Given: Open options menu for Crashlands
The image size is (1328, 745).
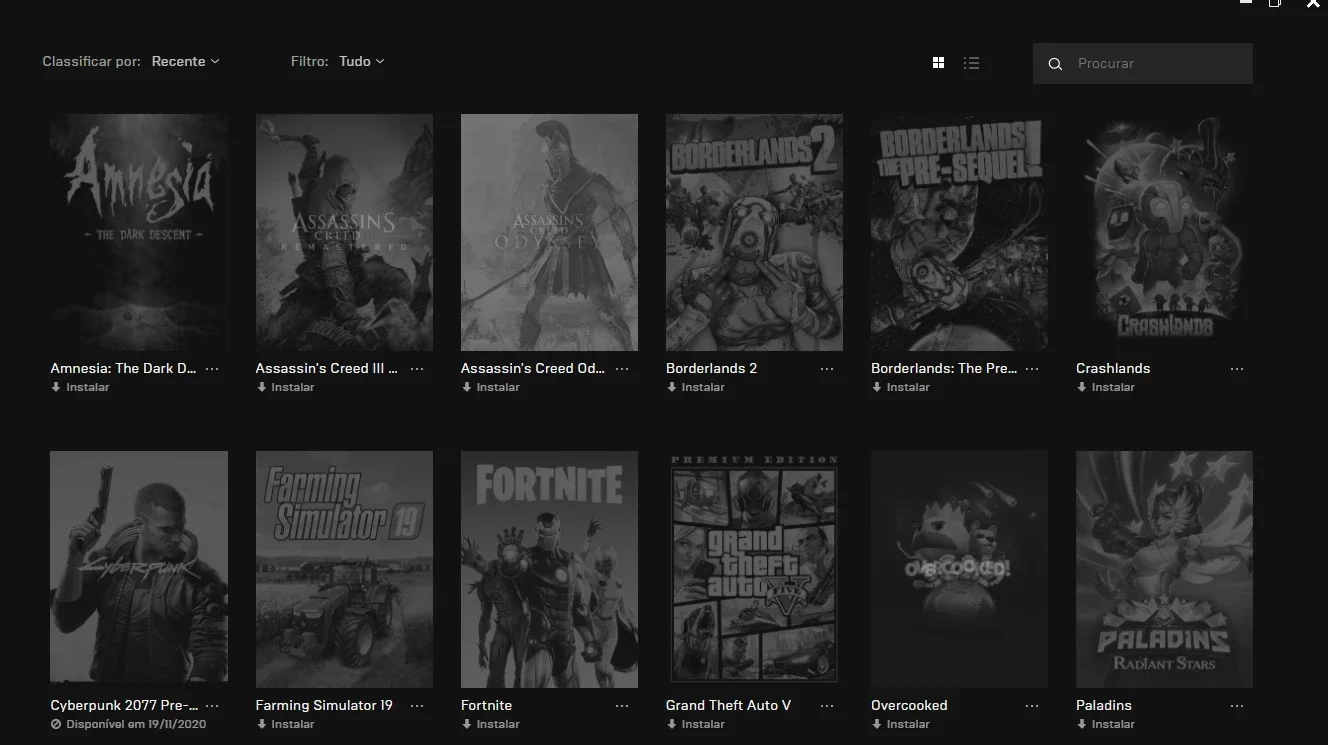Looking at the screenshot, I should pyautogui.click(x=1237, y=369).
